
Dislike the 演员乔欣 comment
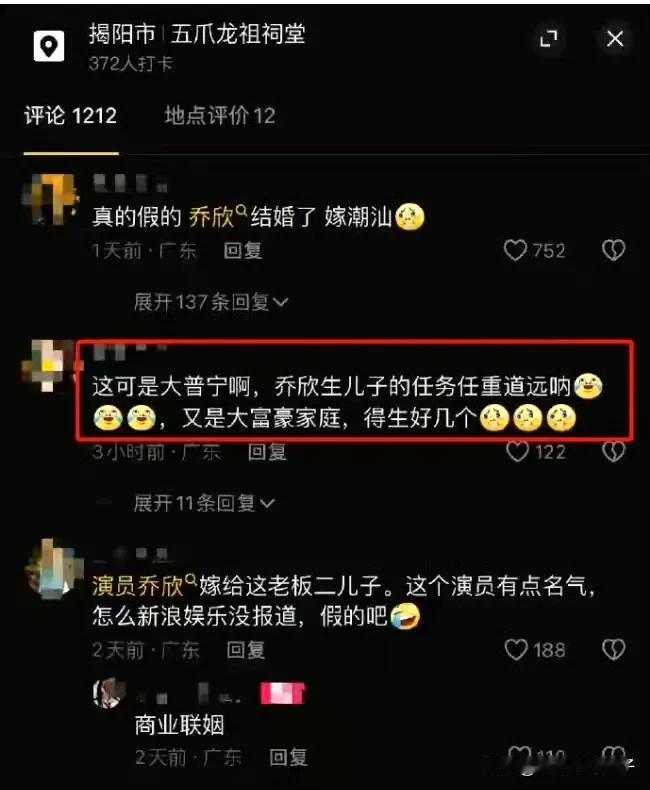(613, 649)
